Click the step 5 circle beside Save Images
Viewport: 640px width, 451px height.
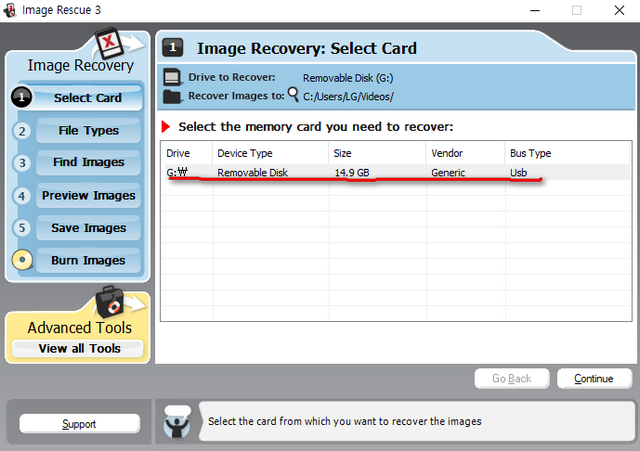22,227
